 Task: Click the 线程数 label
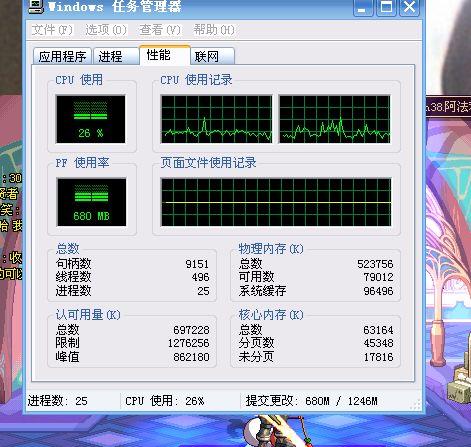73,277
